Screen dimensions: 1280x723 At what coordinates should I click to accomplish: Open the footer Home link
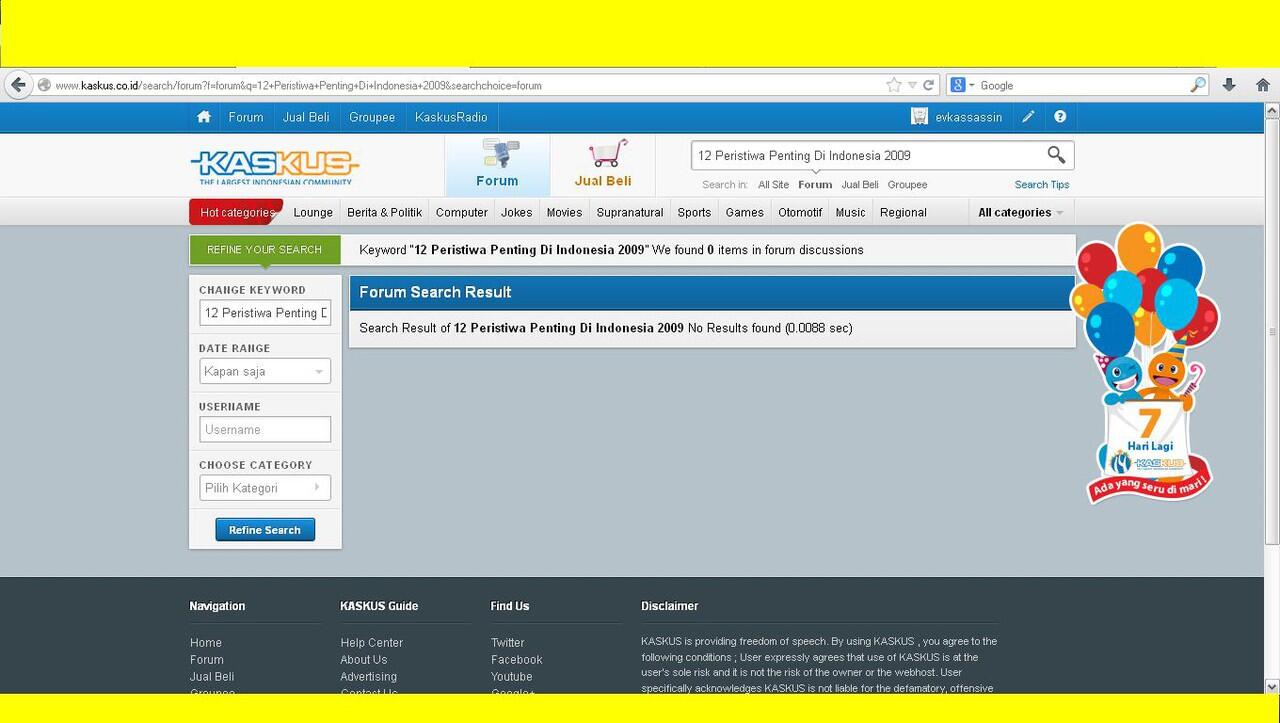pos(206,643)
